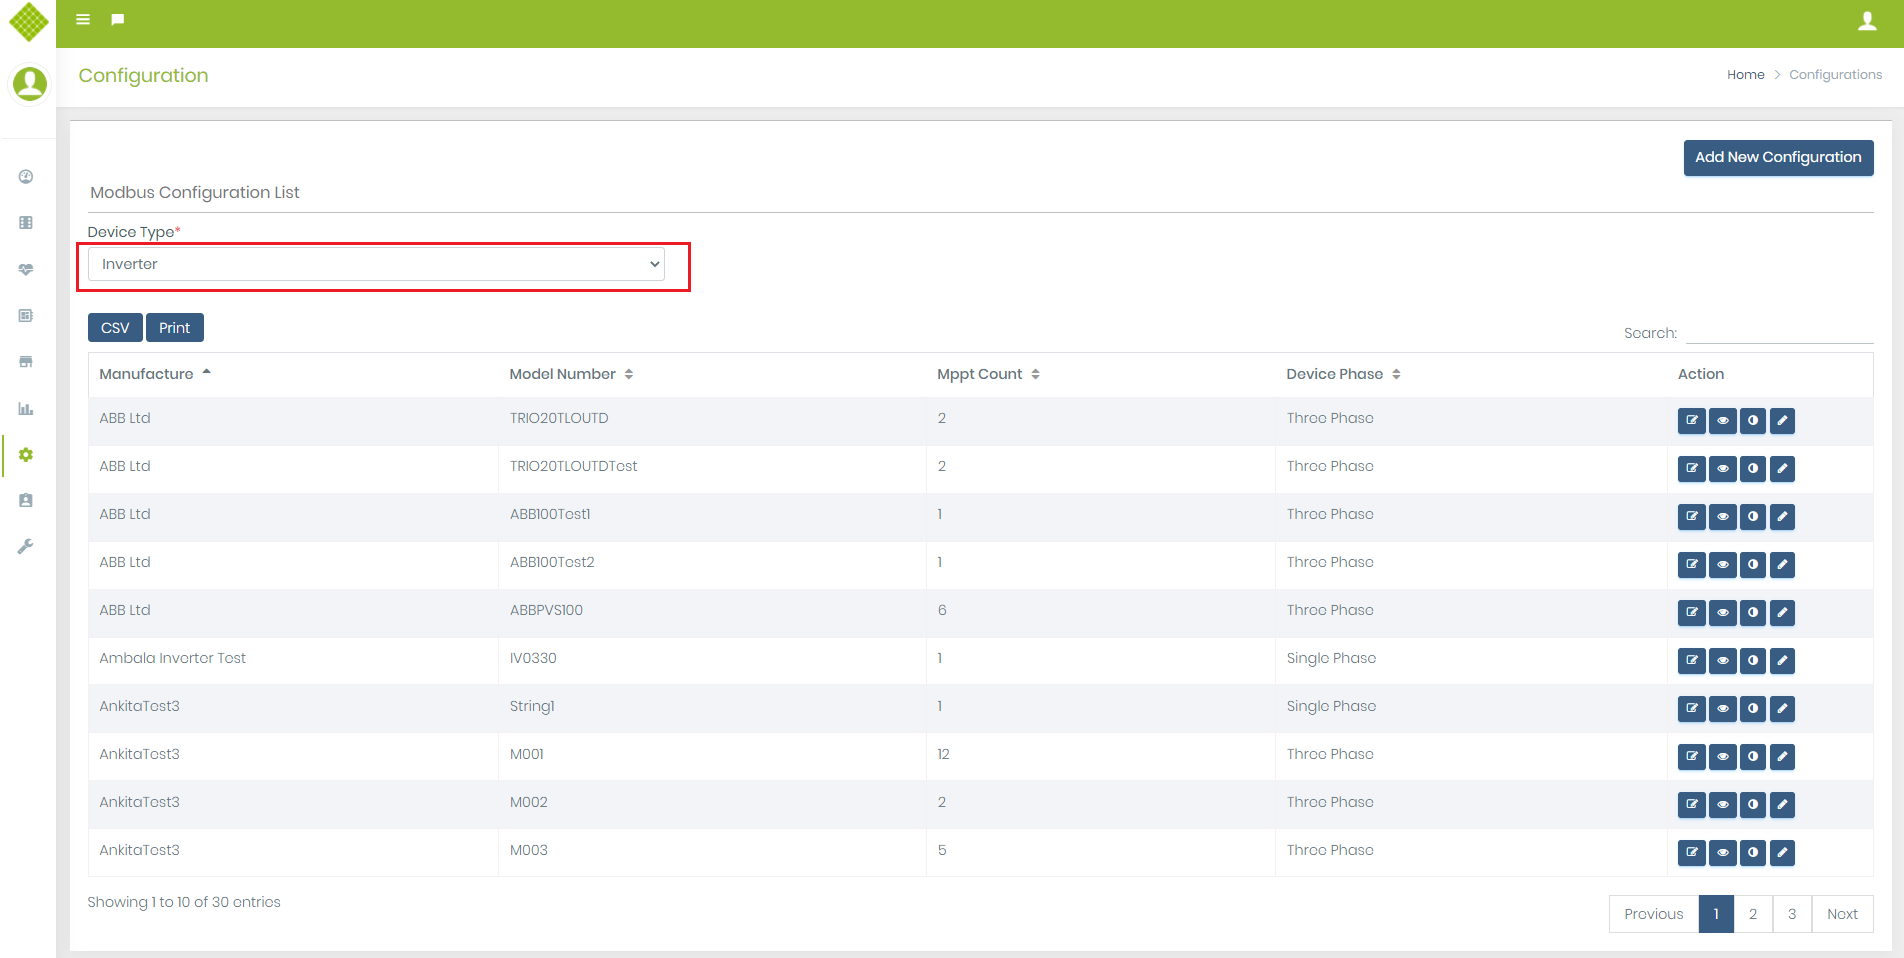Click the Add New Configuration button

coord(1777,158)
